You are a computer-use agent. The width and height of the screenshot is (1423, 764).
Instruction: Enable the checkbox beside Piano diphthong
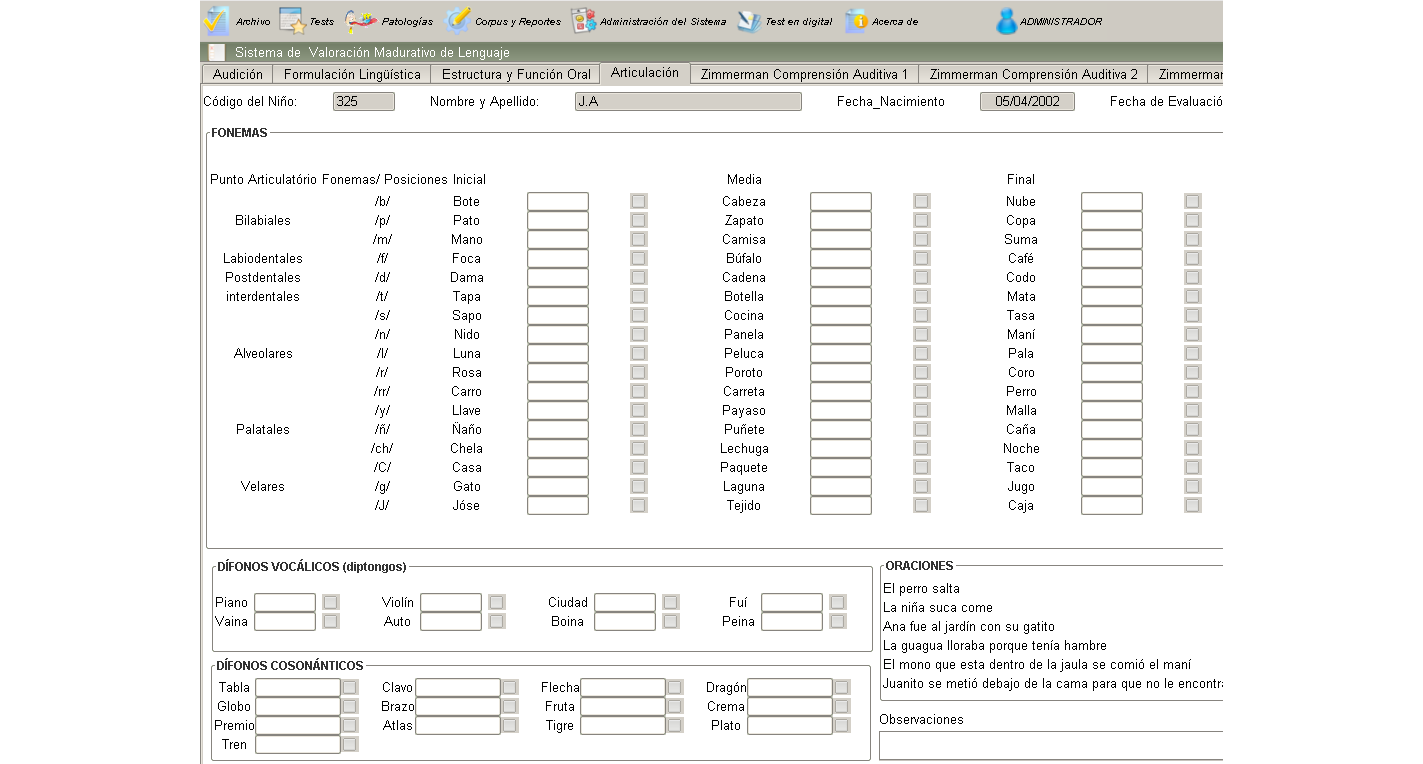click(331, 602)
